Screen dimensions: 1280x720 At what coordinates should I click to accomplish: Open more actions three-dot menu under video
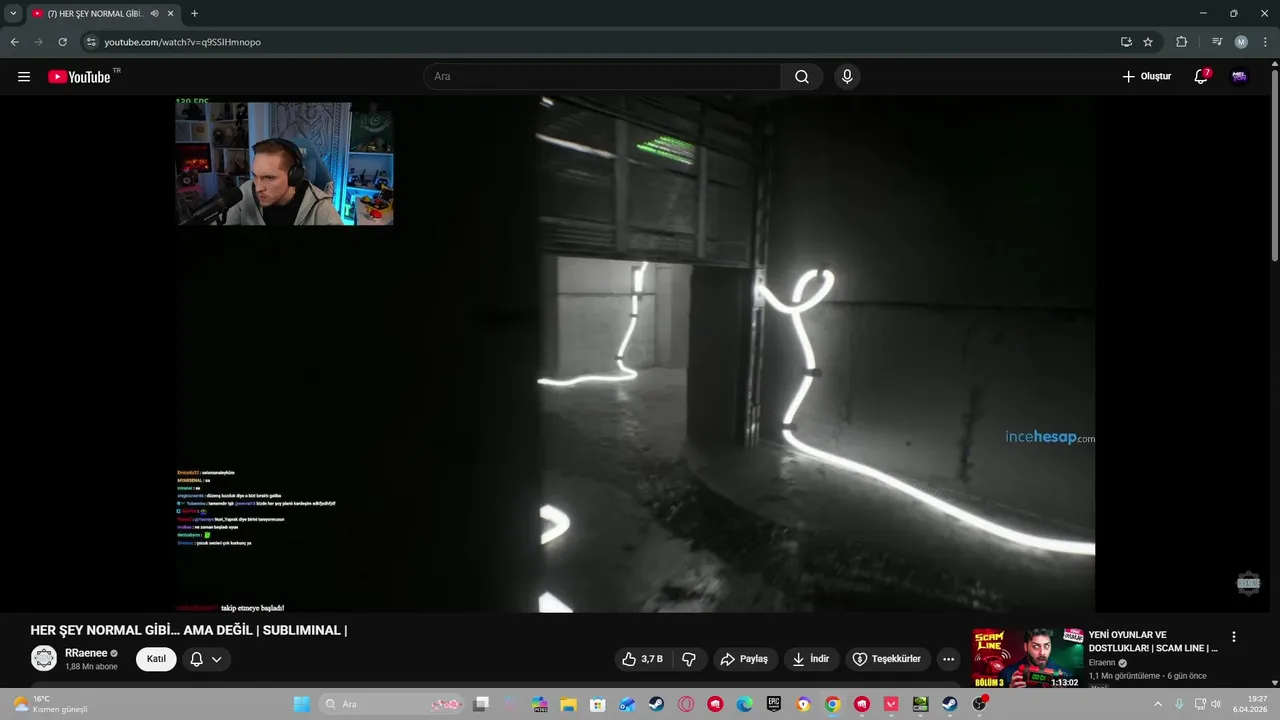pyautogui.click(x=948, y=659)
